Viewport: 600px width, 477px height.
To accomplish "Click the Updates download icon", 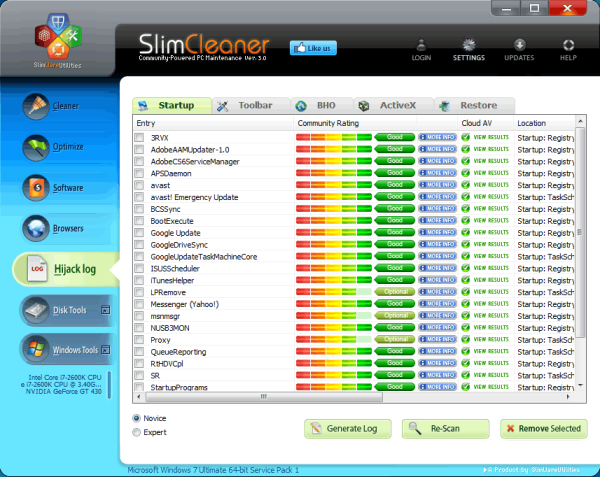I will pyautogui.click(x=520, y=45).
